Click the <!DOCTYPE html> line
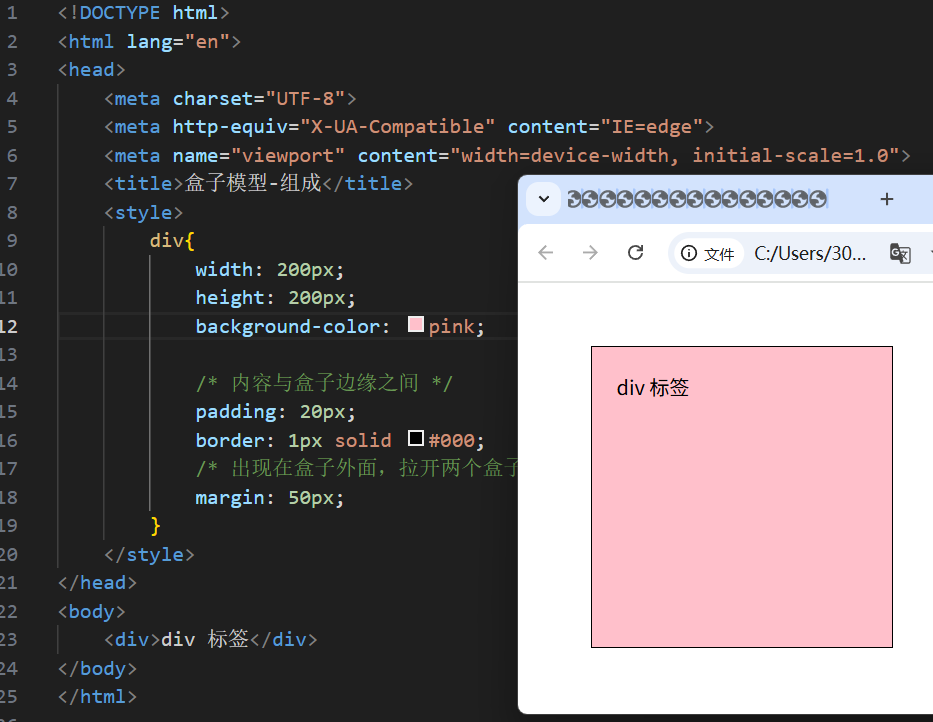The image size is (933, 722). pos(143,12)
